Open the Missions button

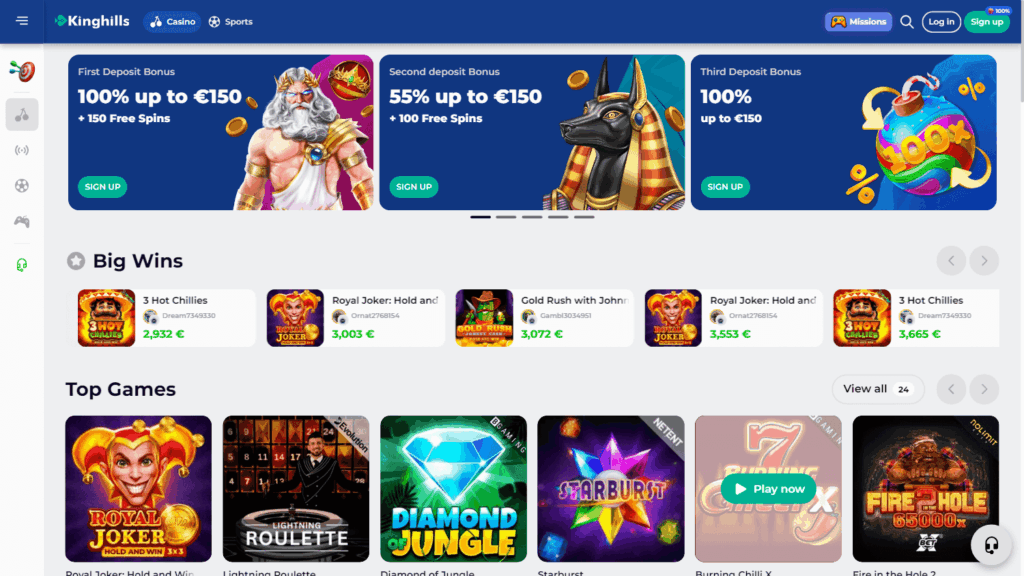[858, 22]
